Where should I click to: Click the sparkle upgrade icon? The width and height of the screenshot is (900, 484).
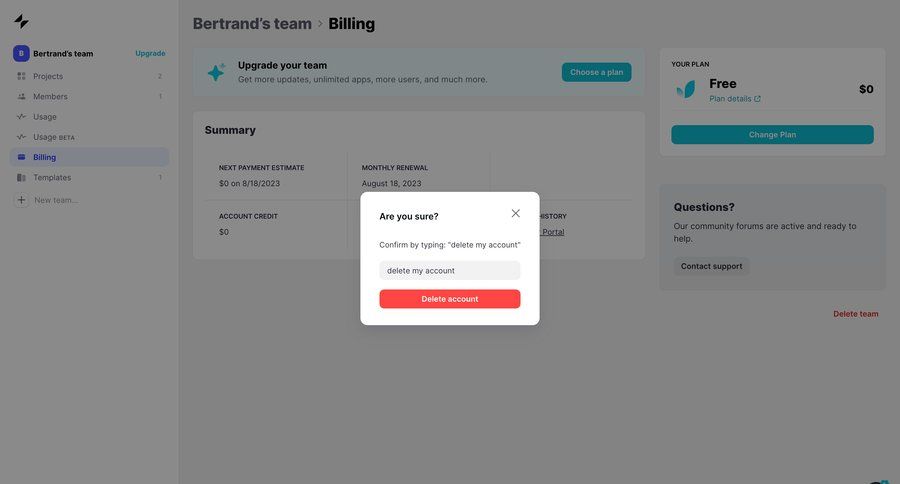click(x=216, y=72)
